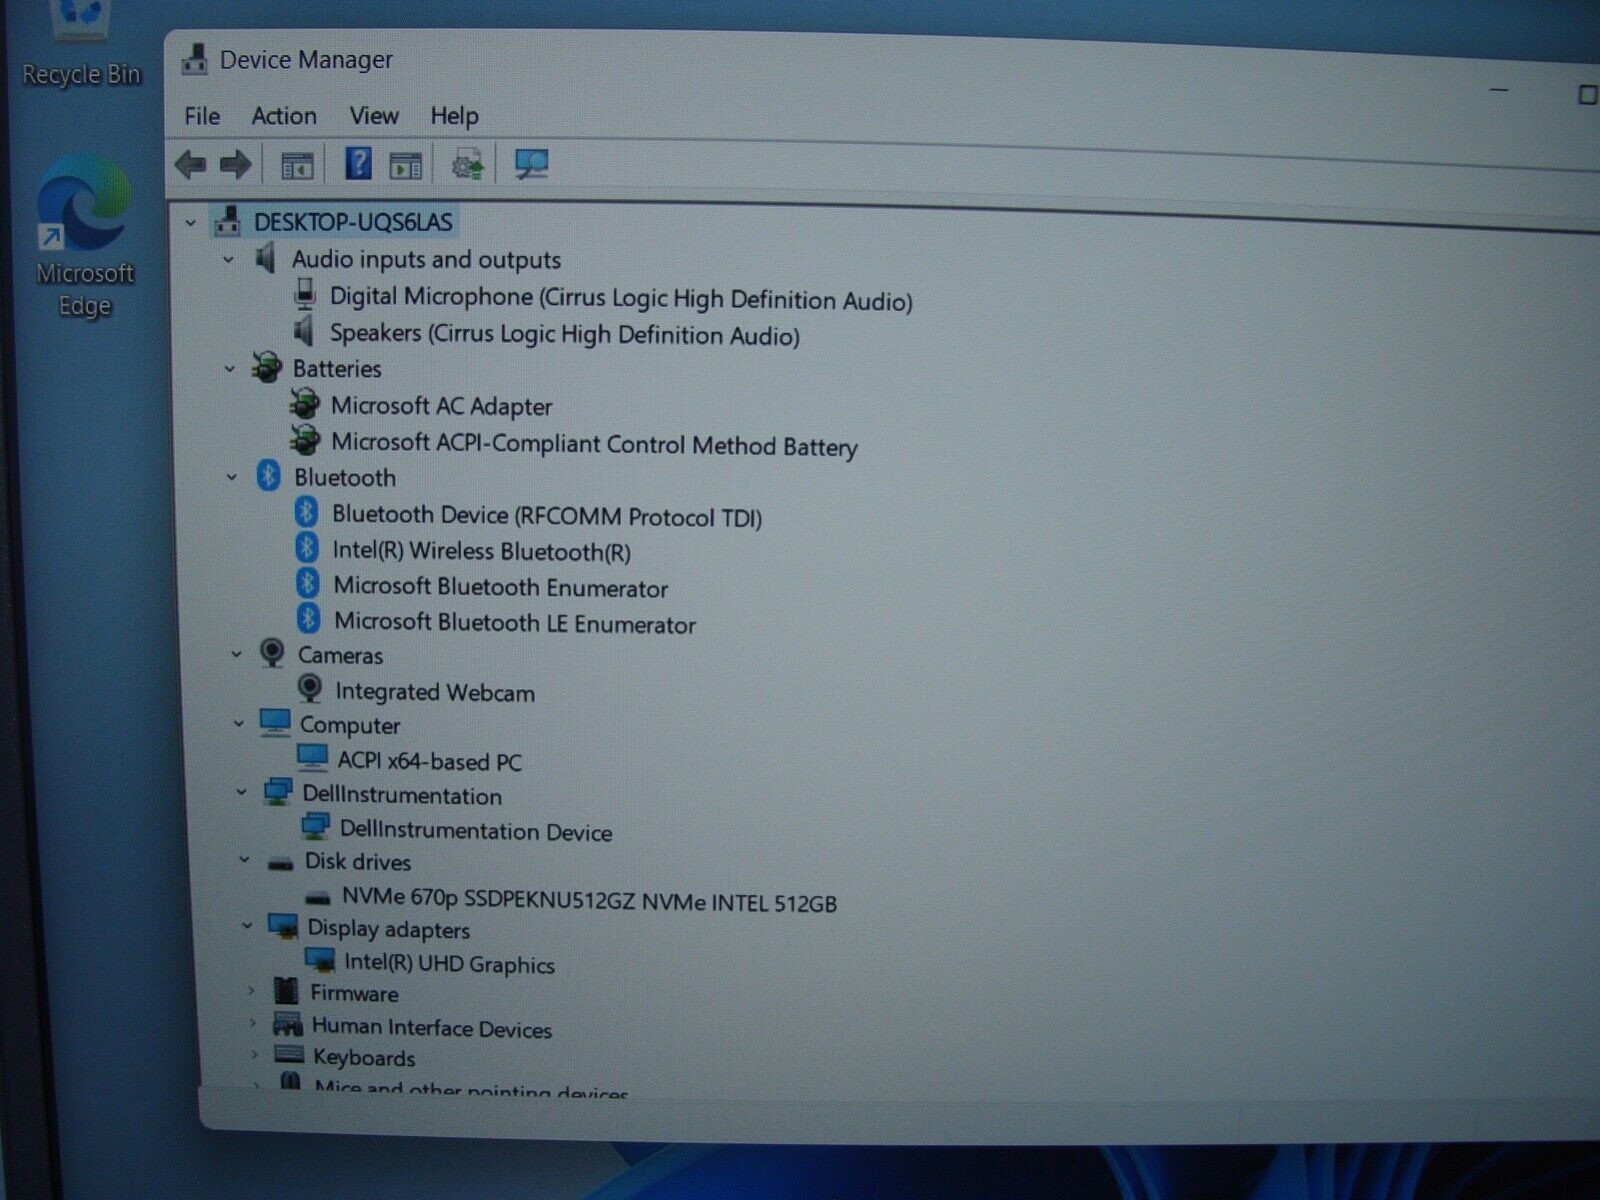The height and width of the screenshot is (1200, 1600).
Task: Click Scan for hardware changes monitor icon
Action: [x=531, y=165]
